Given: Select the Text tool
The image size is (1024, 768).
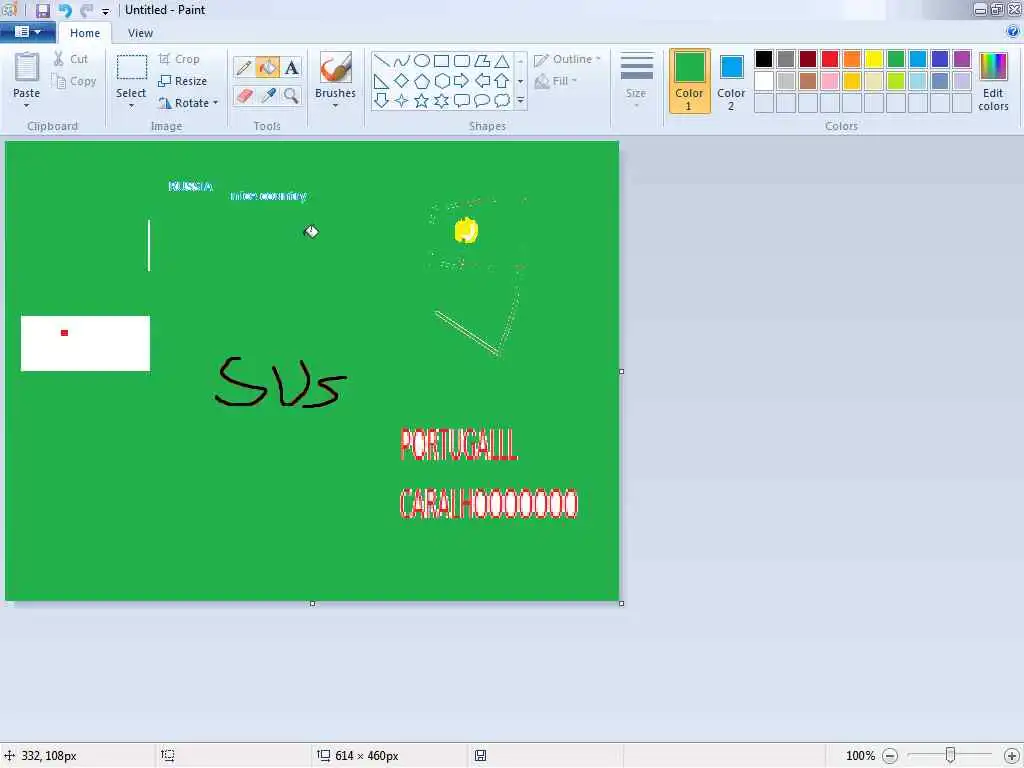Looking at the screenshot, I should 291,67.
